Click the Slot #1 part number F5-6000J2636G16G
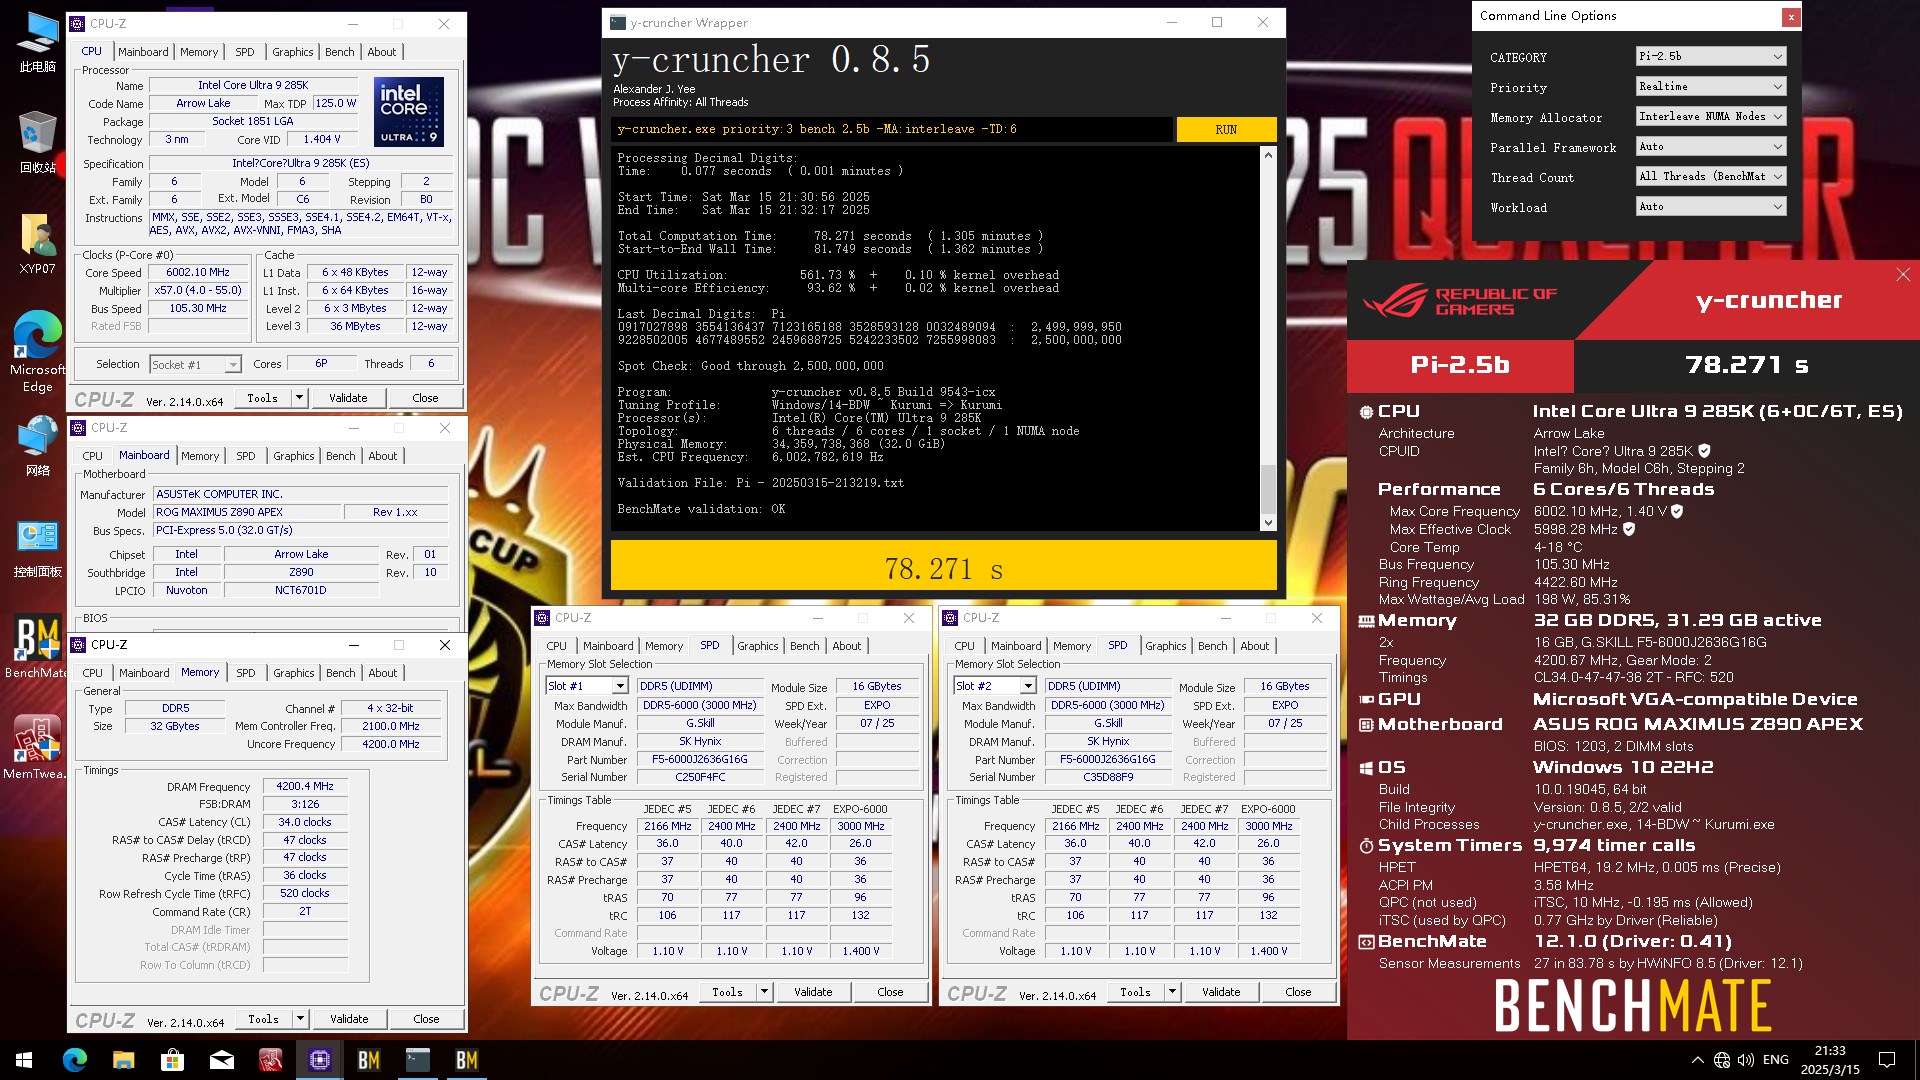The image size is (1920, 1080). (x=700, y=759)
